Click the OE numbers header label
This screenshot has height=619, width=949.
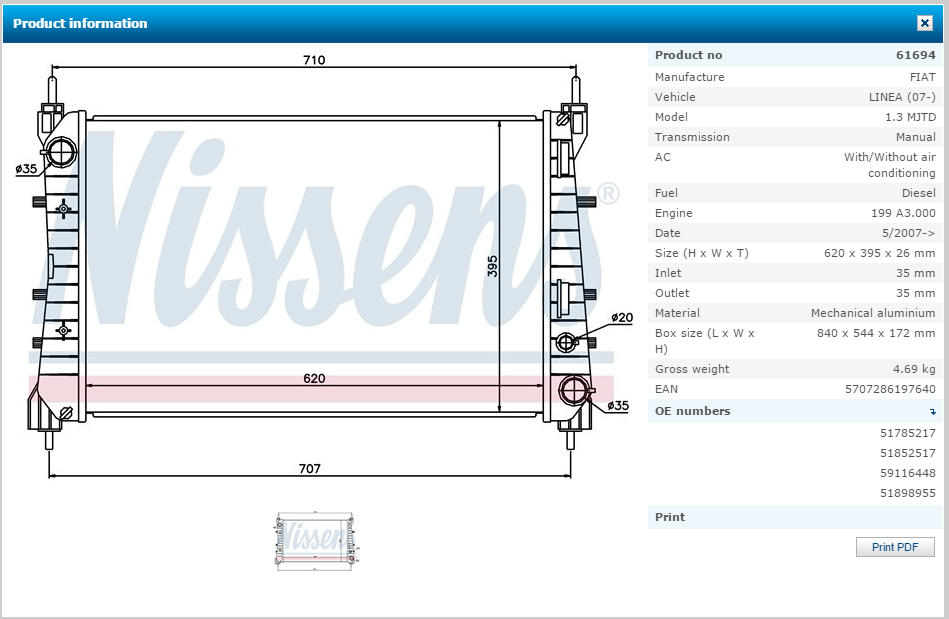pos(692,411)
